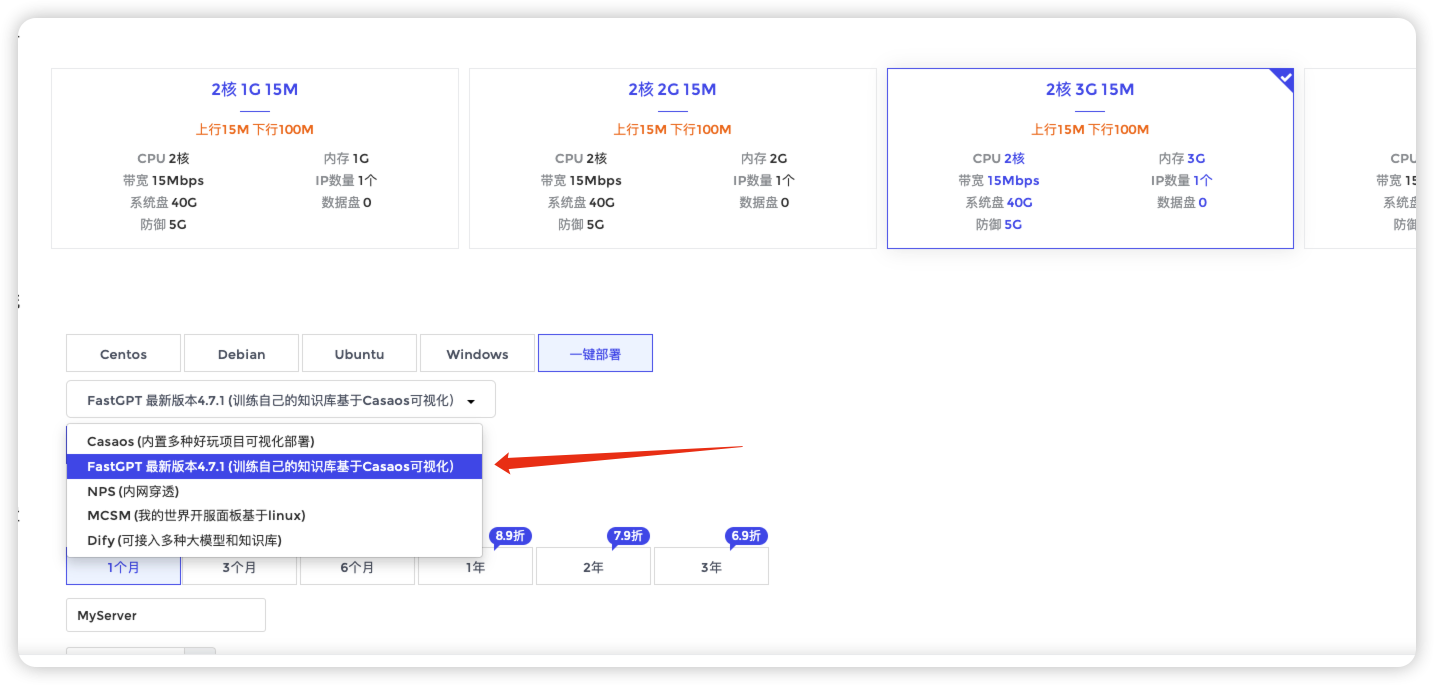Select the 2核 1G 15M plan card
This screenshot has height=685, width=1434.
(255, 158)
